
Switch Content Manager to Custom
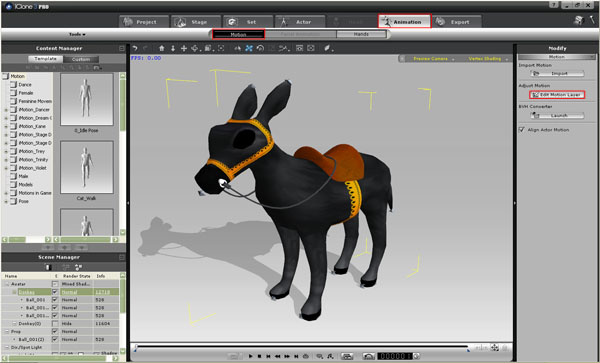[x=81, y=59]
